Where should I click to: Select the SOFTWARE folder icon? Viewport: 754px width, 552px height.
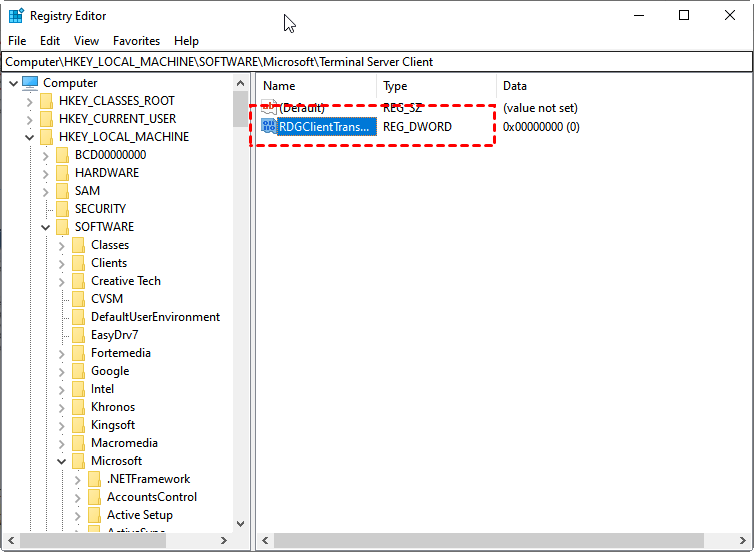tap(63, 227)
